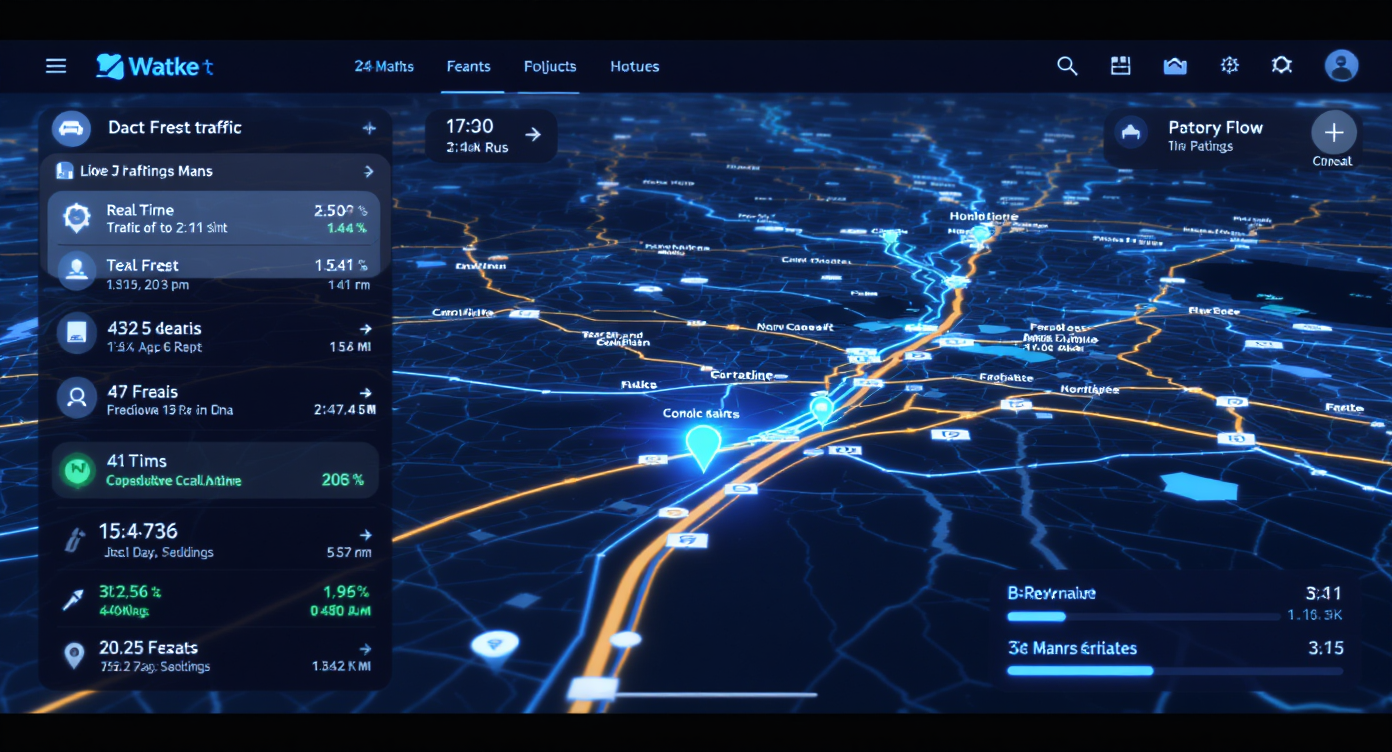
Task: Select the large blue map location pin
Action: (x=703, y=446)
